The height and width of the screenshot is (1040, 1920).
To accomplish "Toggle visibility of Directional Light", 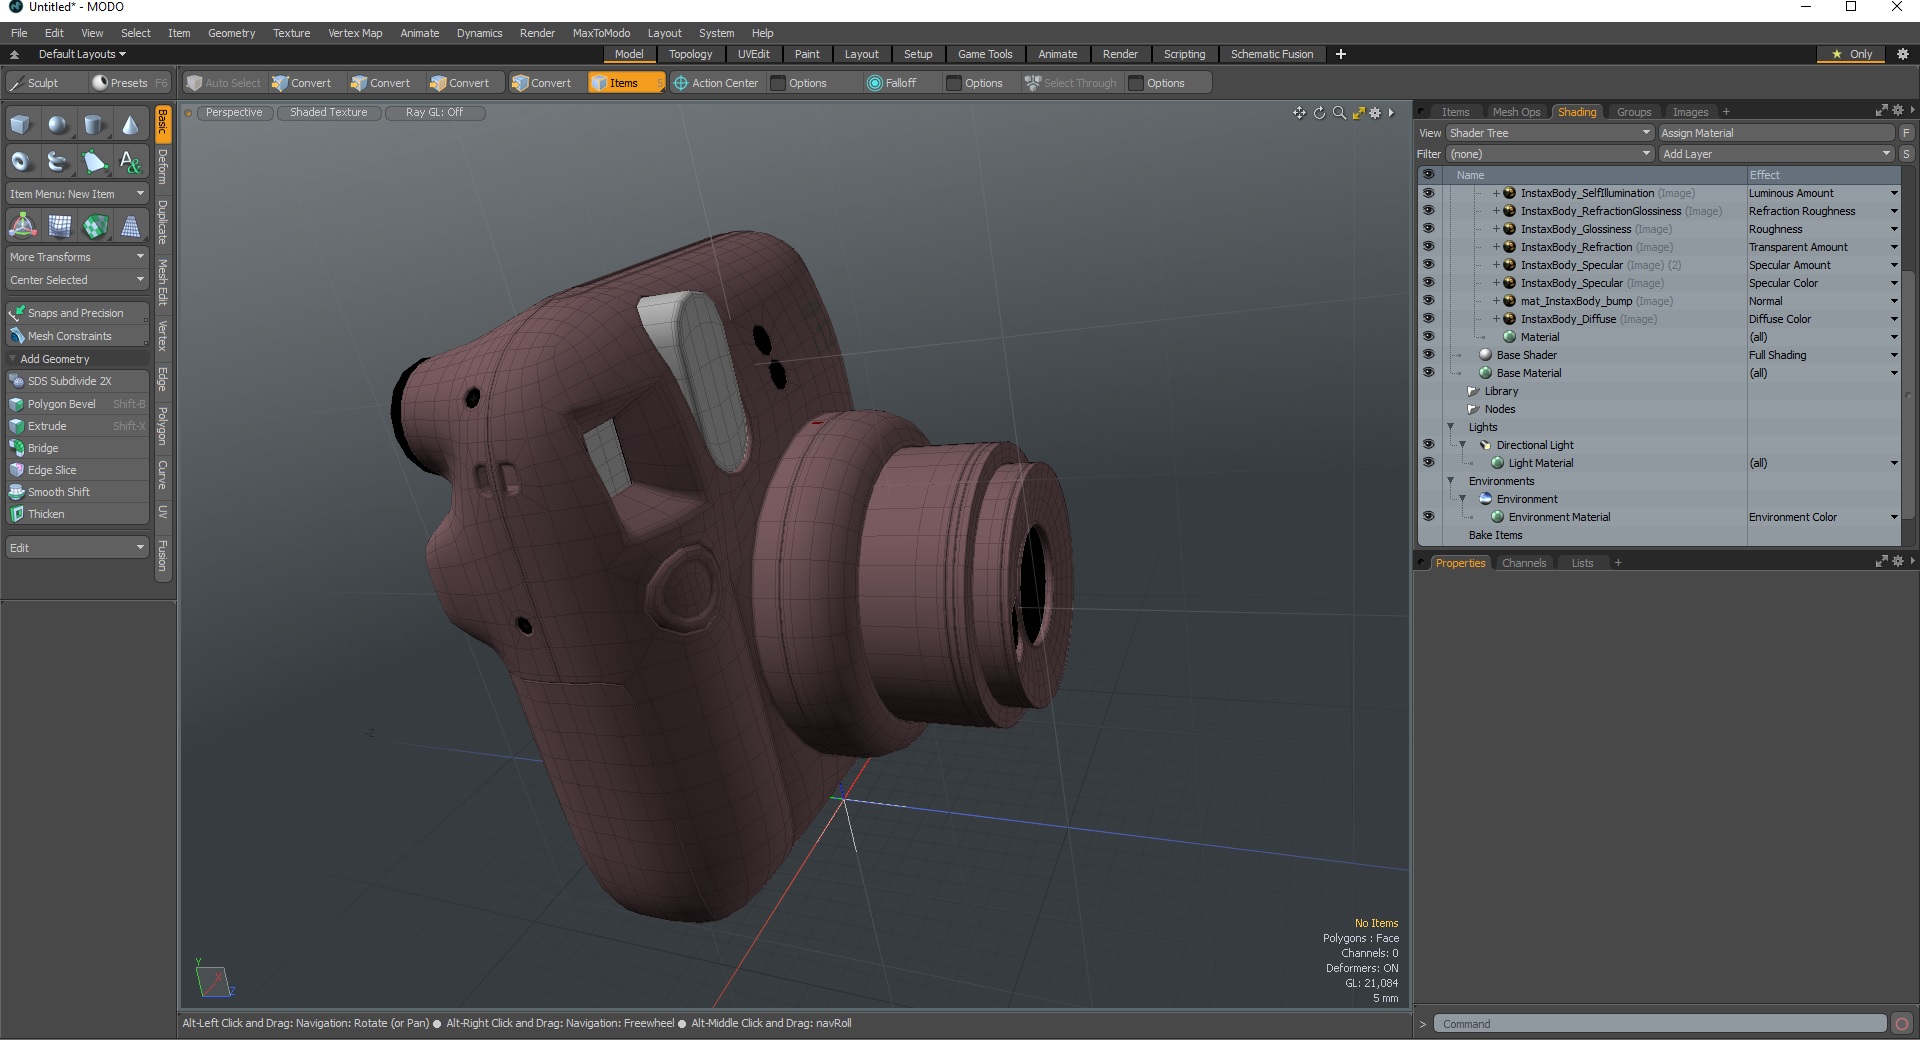I will tap(1428, 445).
